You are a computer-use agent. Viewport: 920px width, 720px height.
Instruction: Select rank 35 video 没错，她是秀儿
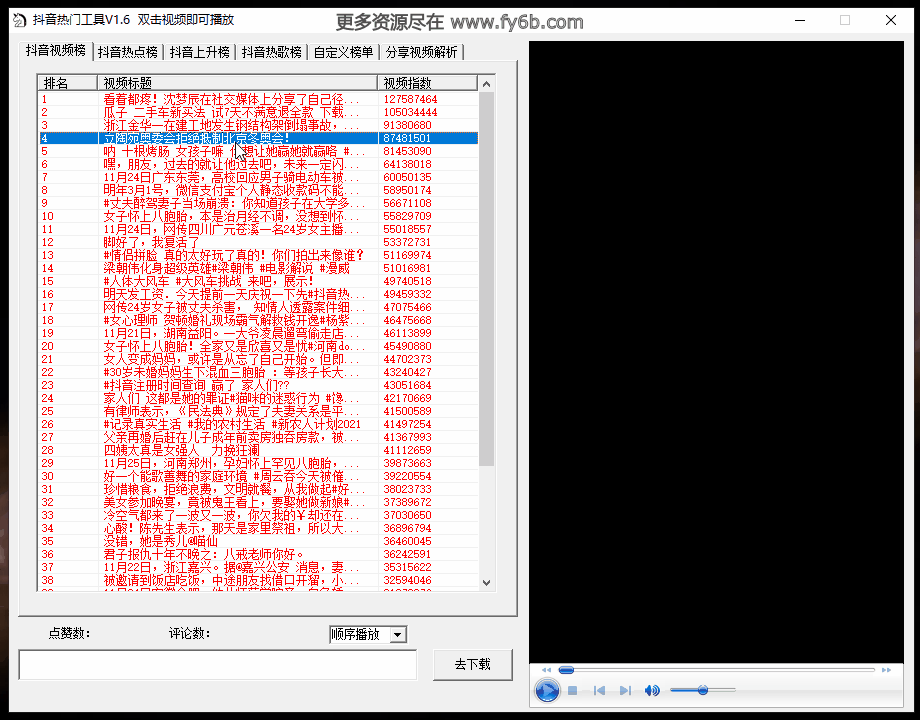click(259, 541)
